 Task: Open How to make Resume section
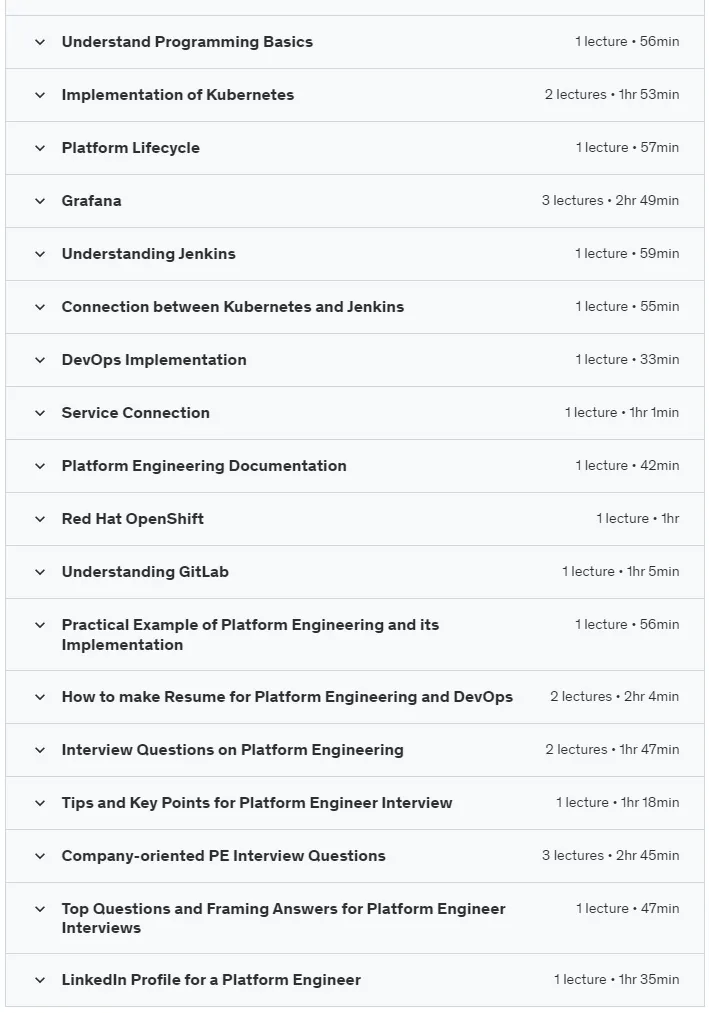coord(355,697)
